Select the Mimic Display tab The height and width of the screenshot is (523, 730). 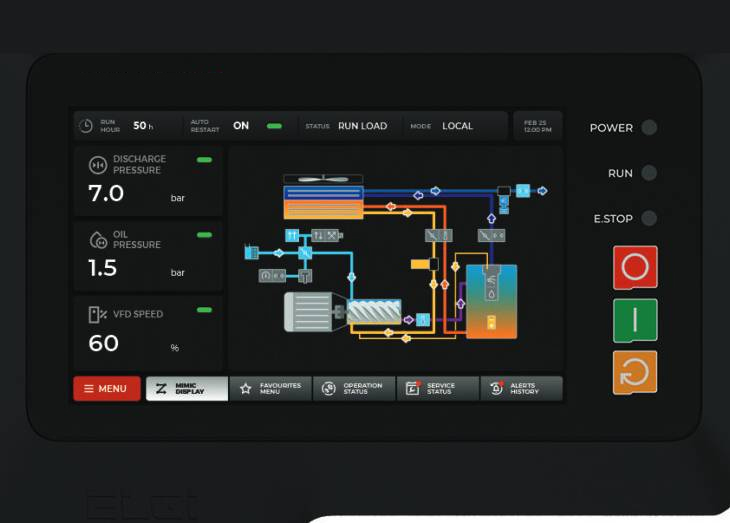click(187, 388)
